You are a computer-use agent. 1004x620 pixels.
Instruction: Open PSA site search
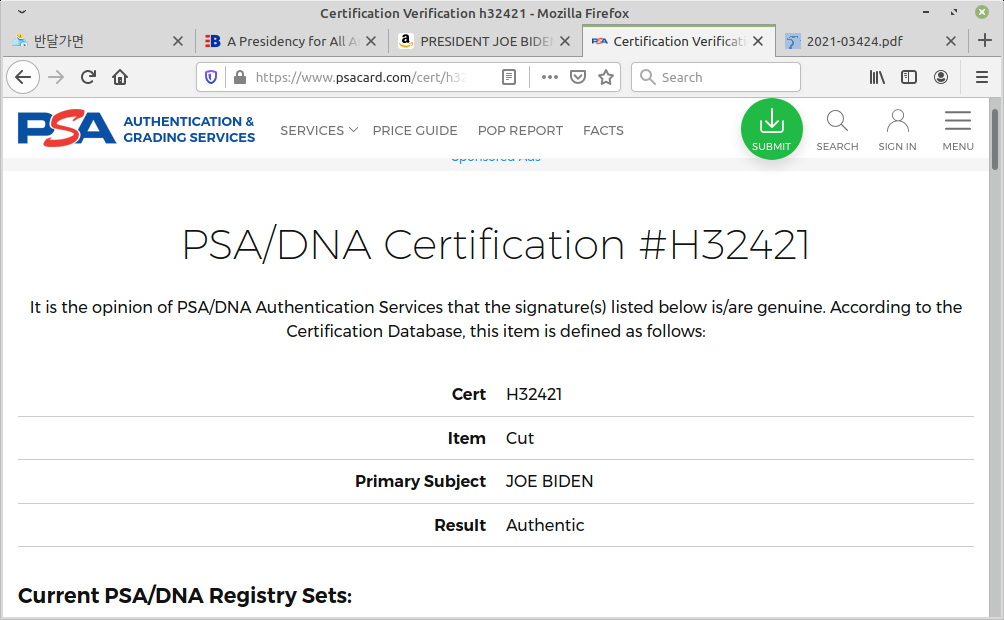point(837,130)
